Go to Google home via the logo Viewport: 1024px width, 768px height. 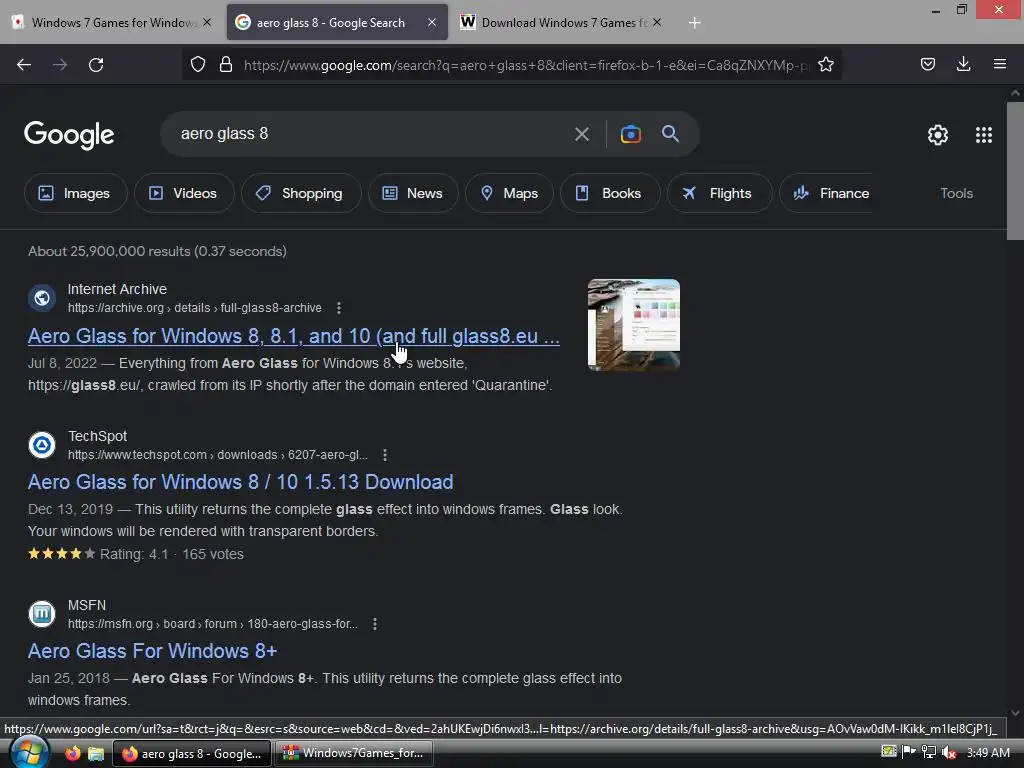click(x=69, y=135)
